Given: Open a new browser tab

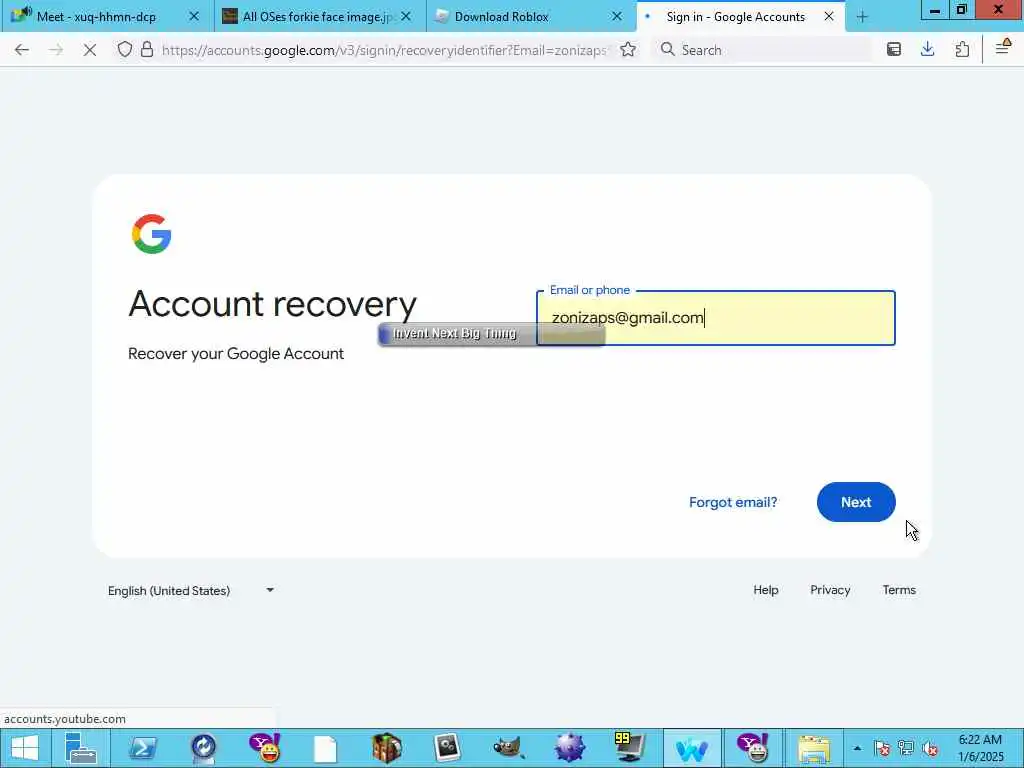Looking at the screenshot, I should 862,17.
